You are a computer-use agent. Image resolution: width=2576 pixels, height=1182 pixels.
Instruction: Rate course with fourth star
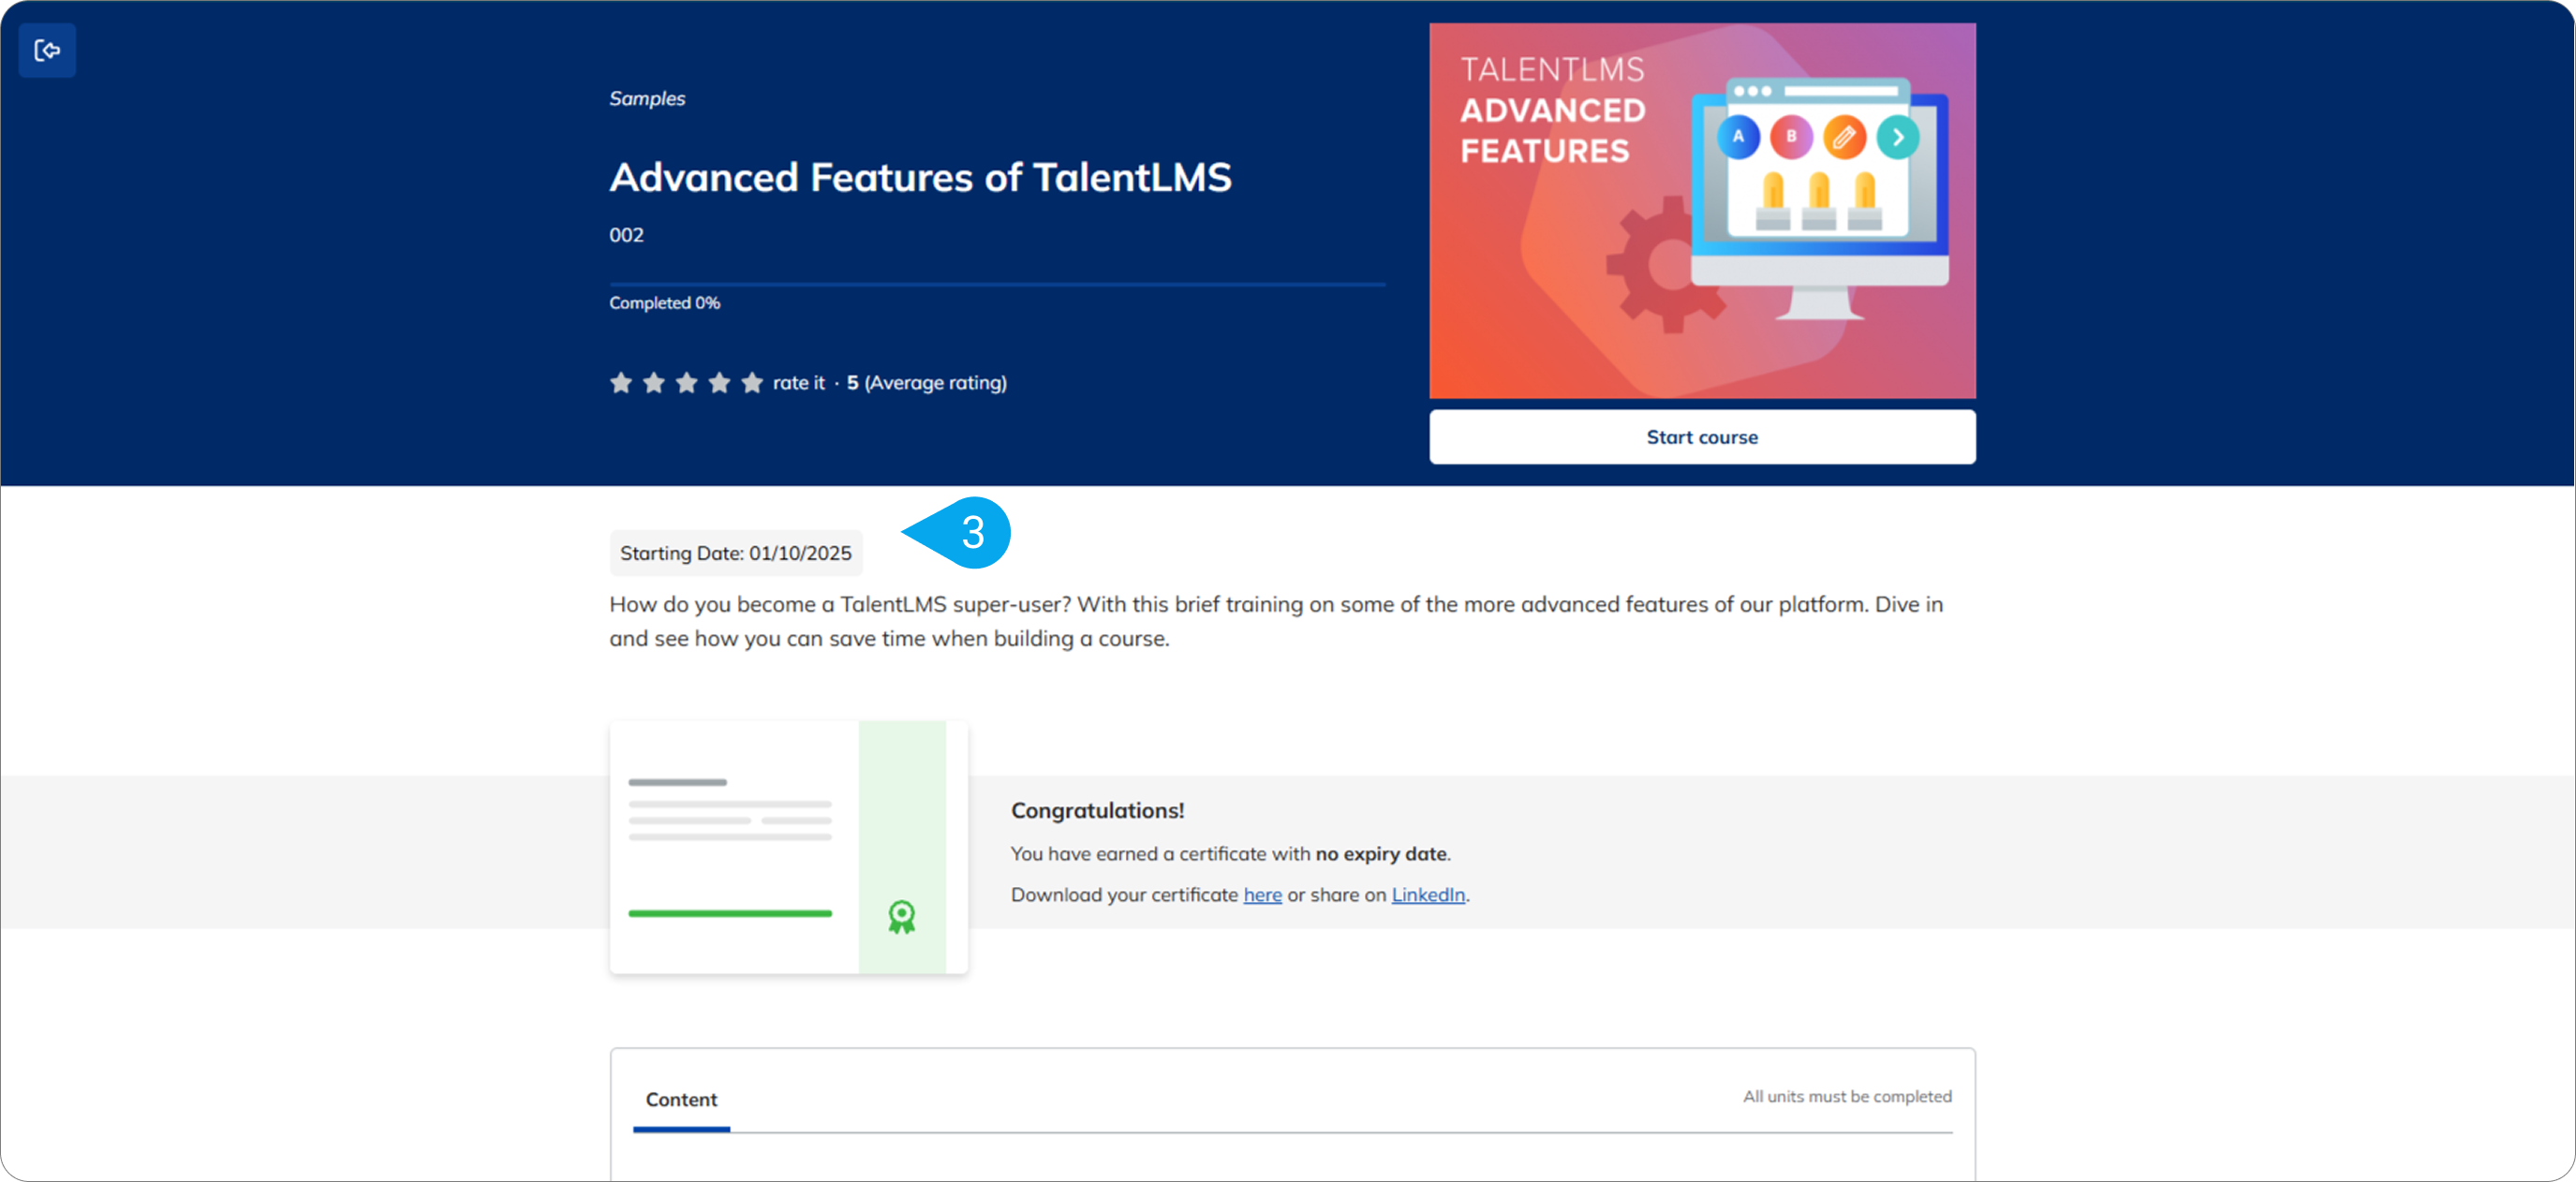click(x=719, y=382)
